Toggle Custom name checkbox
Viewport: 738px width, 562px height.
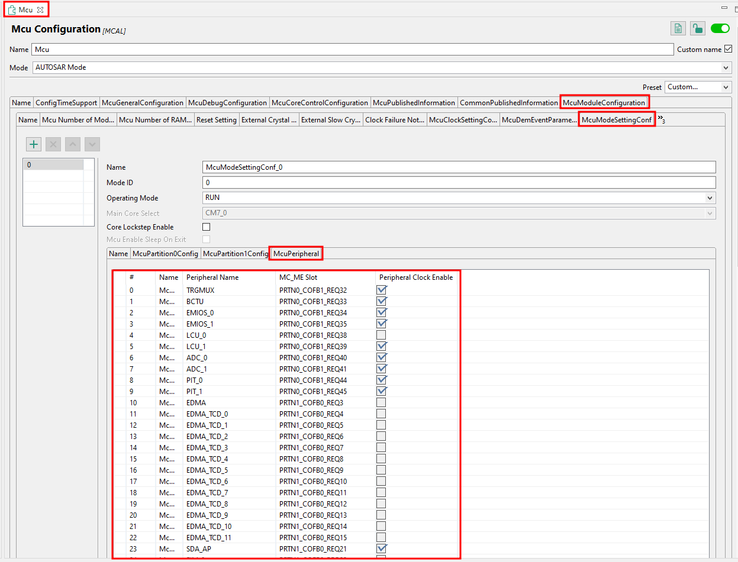click(728, 49)
